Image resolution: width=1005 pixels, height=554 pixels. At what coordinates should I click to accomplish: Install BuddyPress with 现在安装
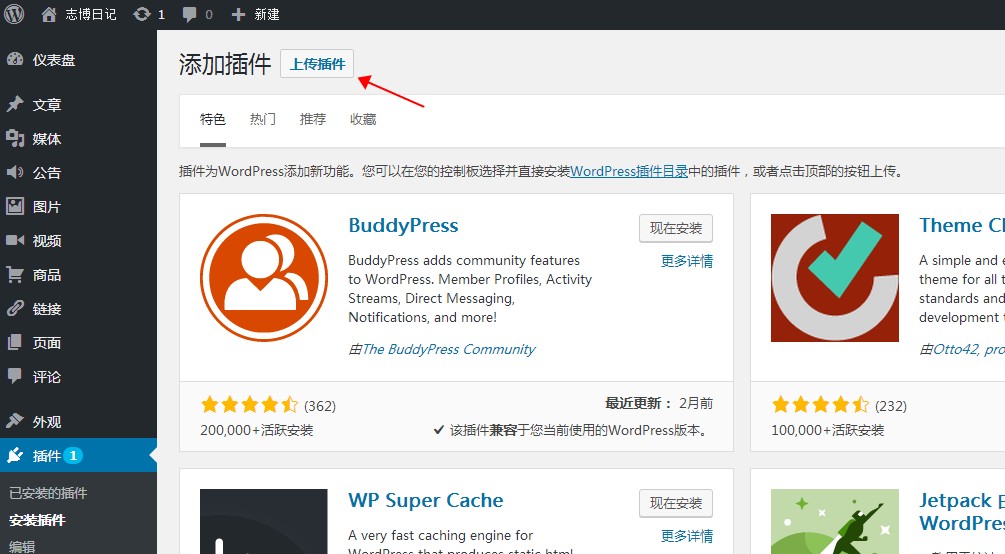click(676, 228)
